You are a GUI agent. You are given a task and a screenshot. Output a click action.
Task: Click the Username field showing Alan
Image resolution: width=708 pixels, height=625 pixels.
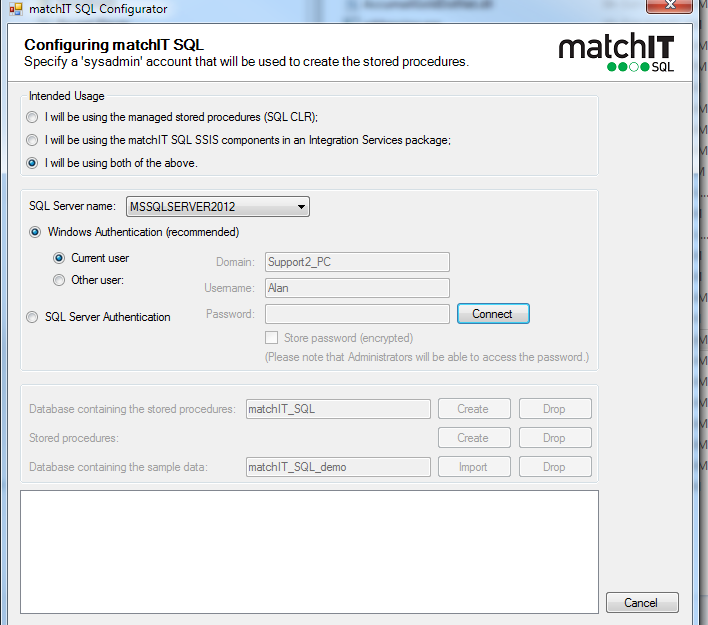click(x=357, y=288)
